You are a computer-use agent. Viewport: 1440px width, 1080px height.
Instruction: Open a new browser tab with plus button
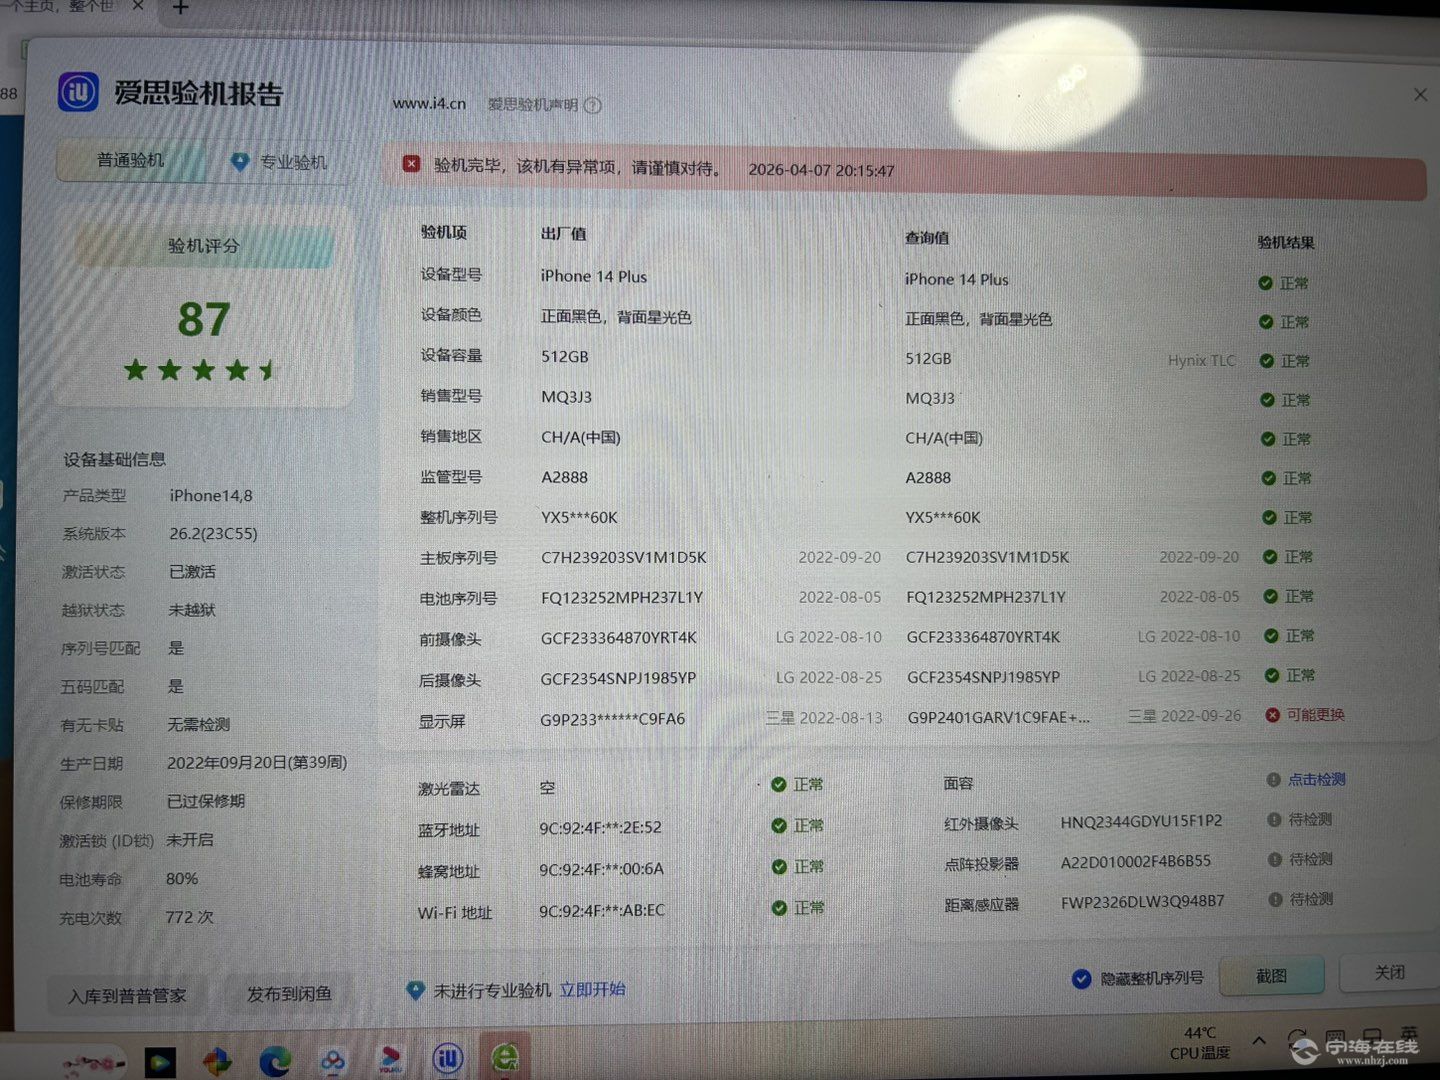(x=181, y=8)
